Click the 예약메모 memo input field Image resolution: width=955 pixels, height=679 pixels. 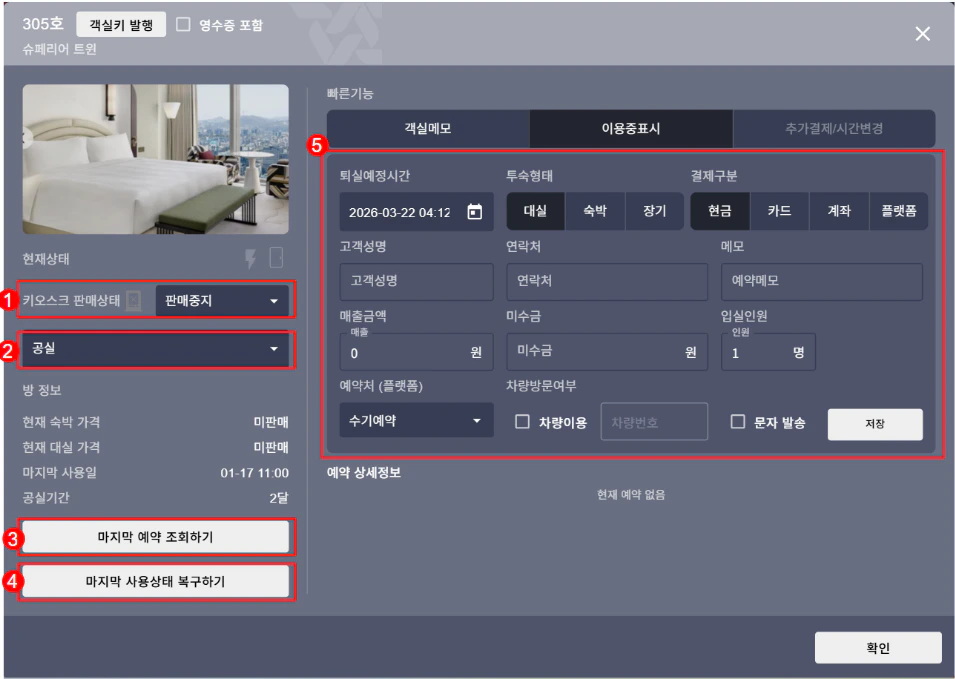pyautogui.click(x=822, y=281)
